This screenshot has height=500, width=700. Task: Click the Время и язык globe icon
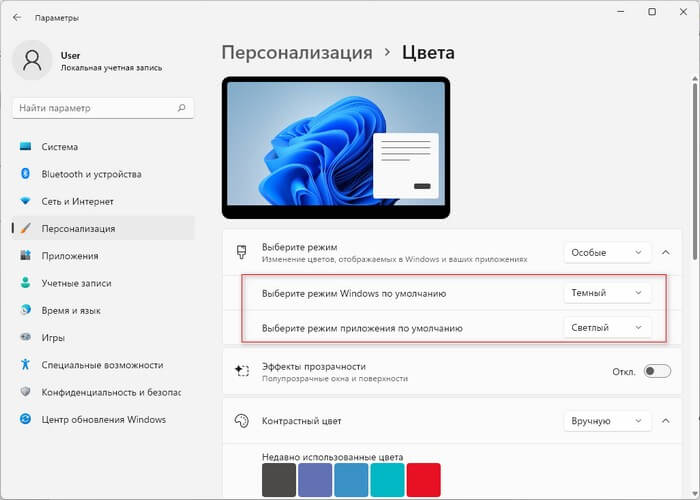[25, 310]
